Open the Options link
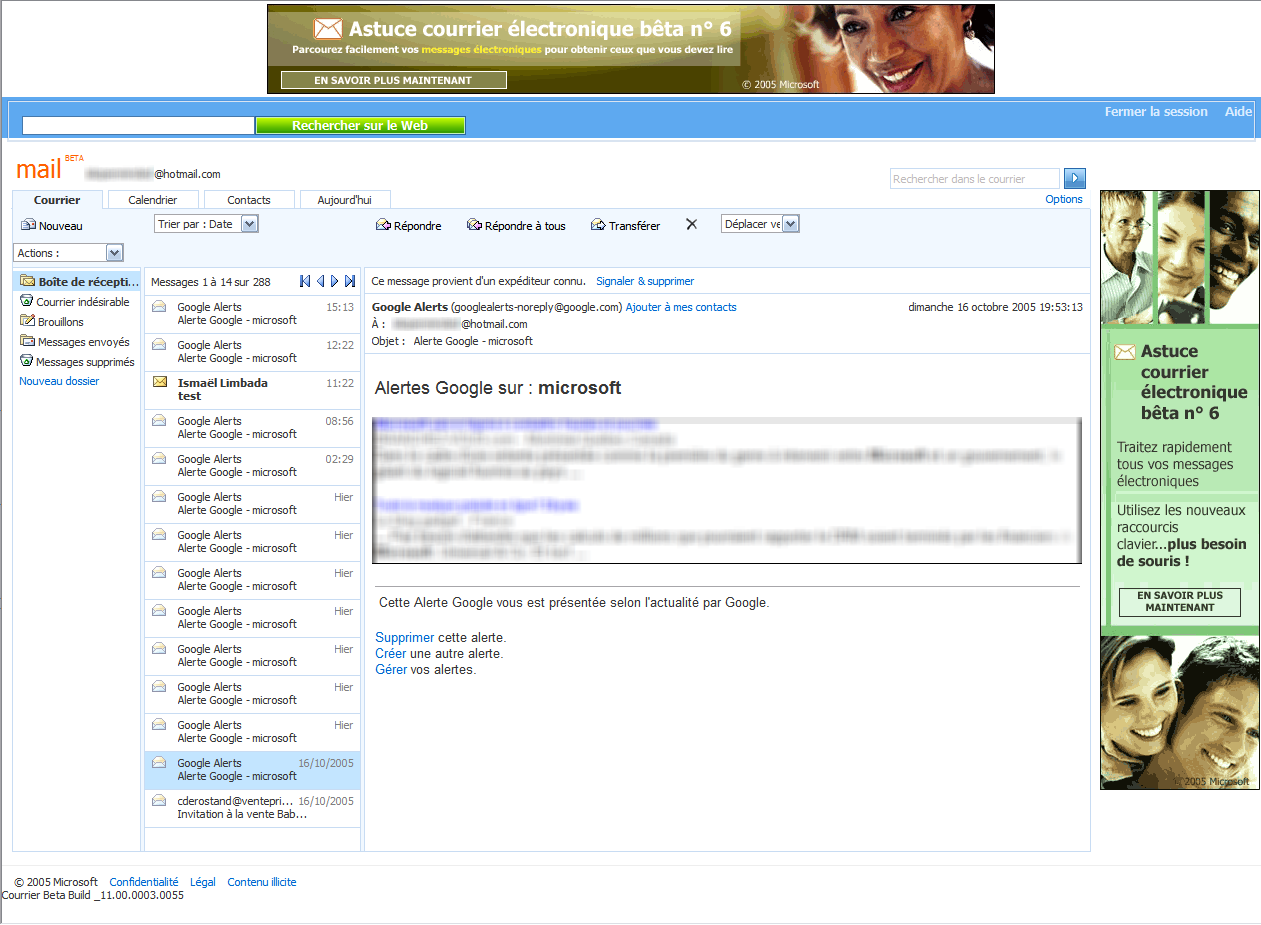The width and height of the screenshot is (1261, 925). (1064, 199)
